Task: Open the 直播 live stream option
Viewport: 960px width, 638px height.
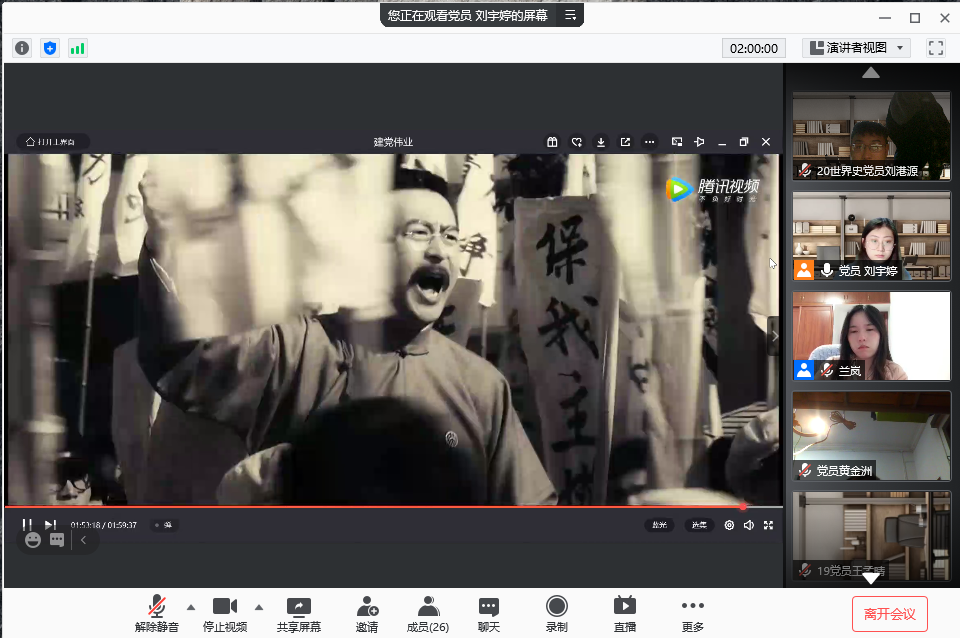Action: tap(625, 613)
